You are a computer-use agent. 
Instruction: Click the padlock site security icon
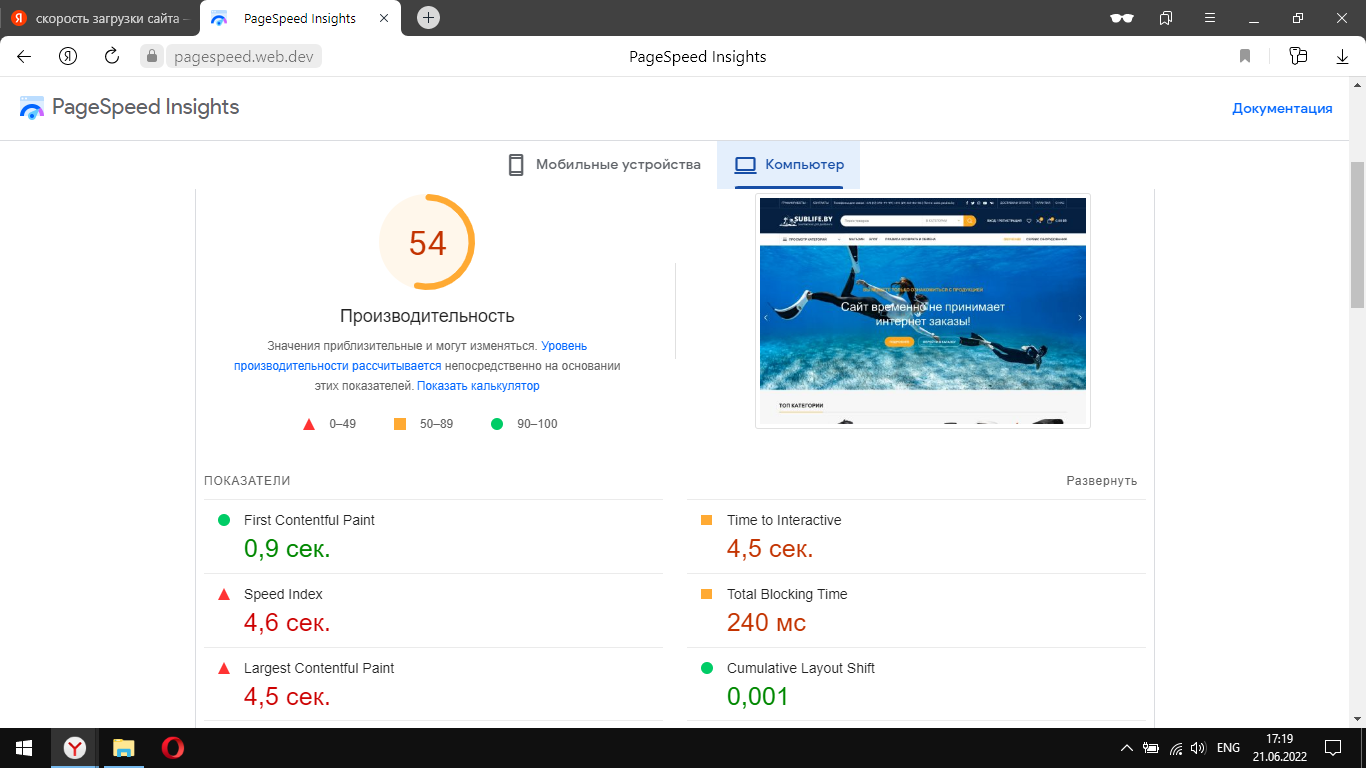click(x=152, y=57)
